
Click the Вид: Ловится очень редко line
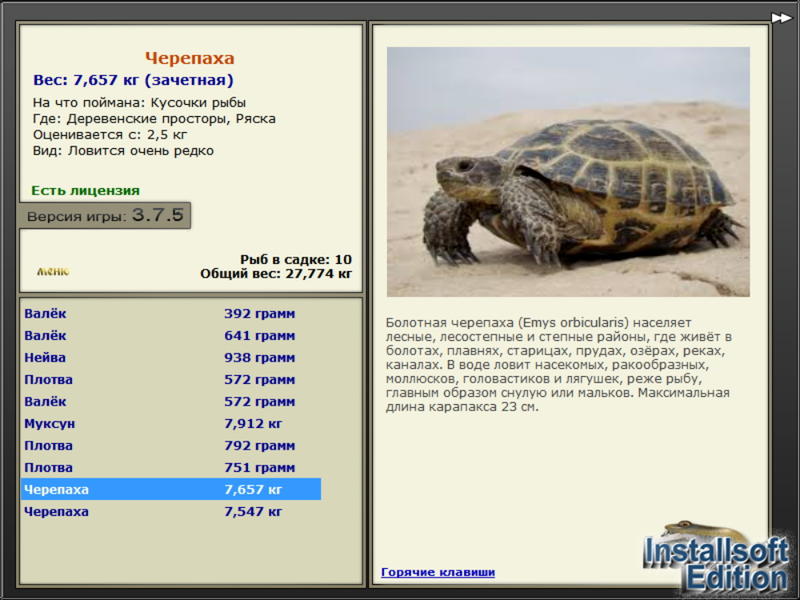123,151
